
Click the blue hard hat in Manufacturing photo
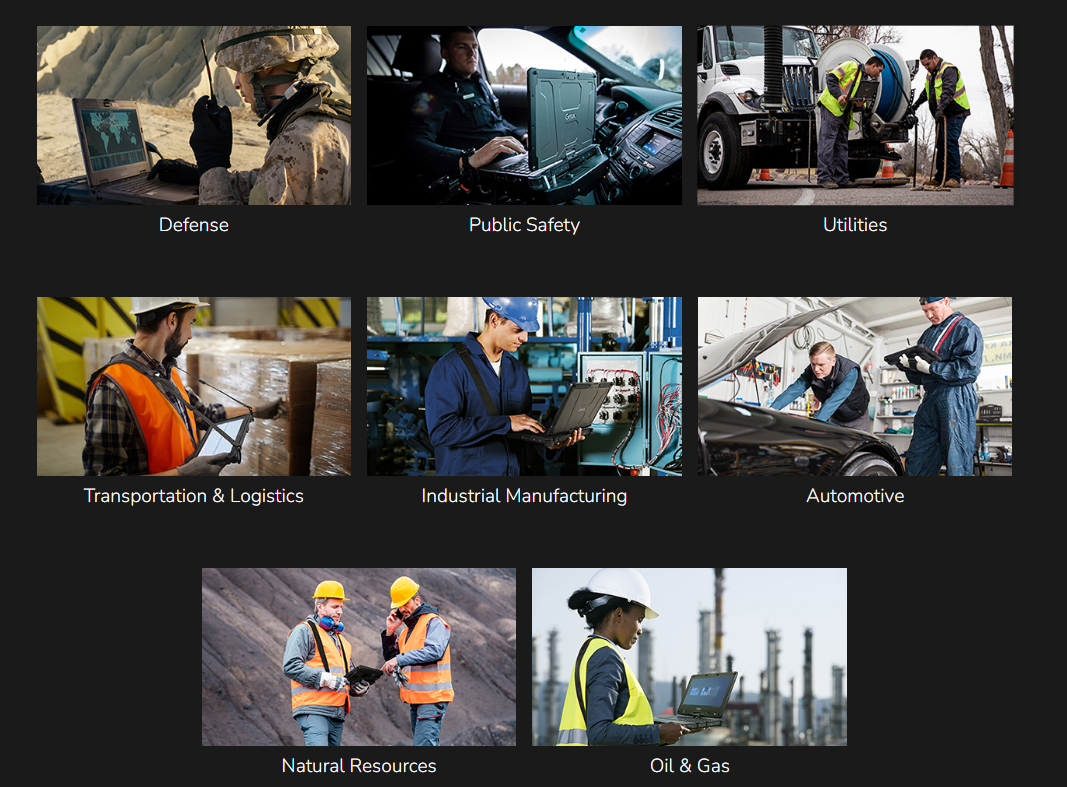(x=515, y=311)
